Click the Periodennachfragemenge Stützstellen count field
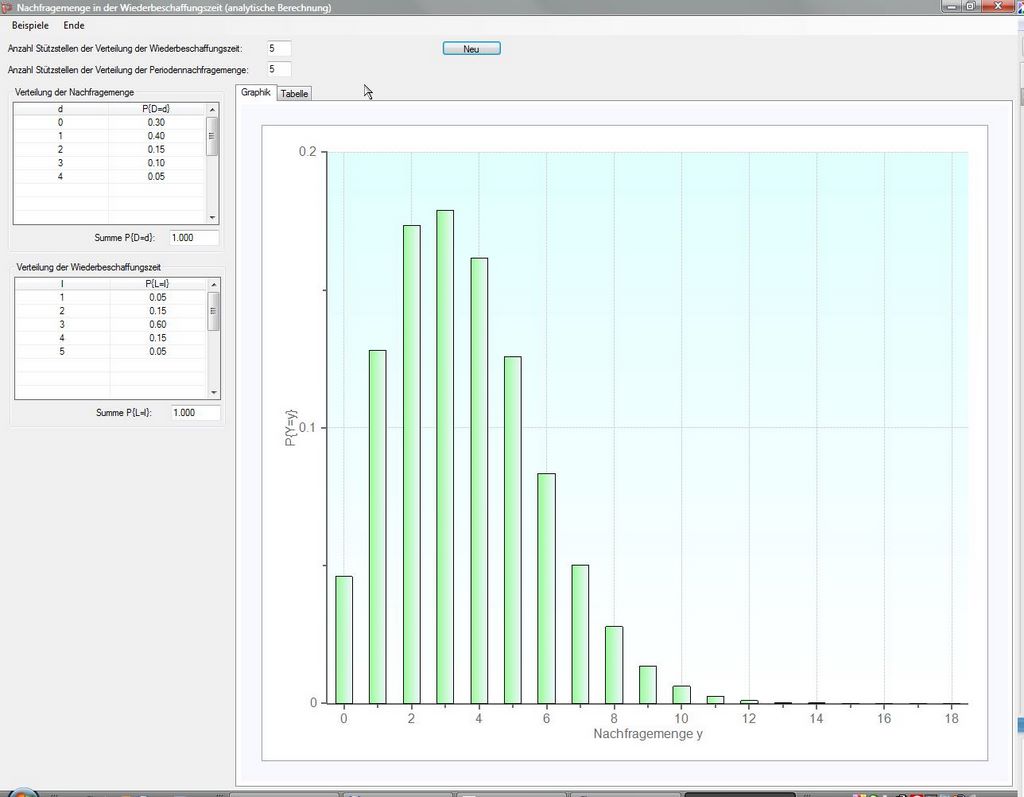Screen dimensions: 1024x797 coord(279,69)
